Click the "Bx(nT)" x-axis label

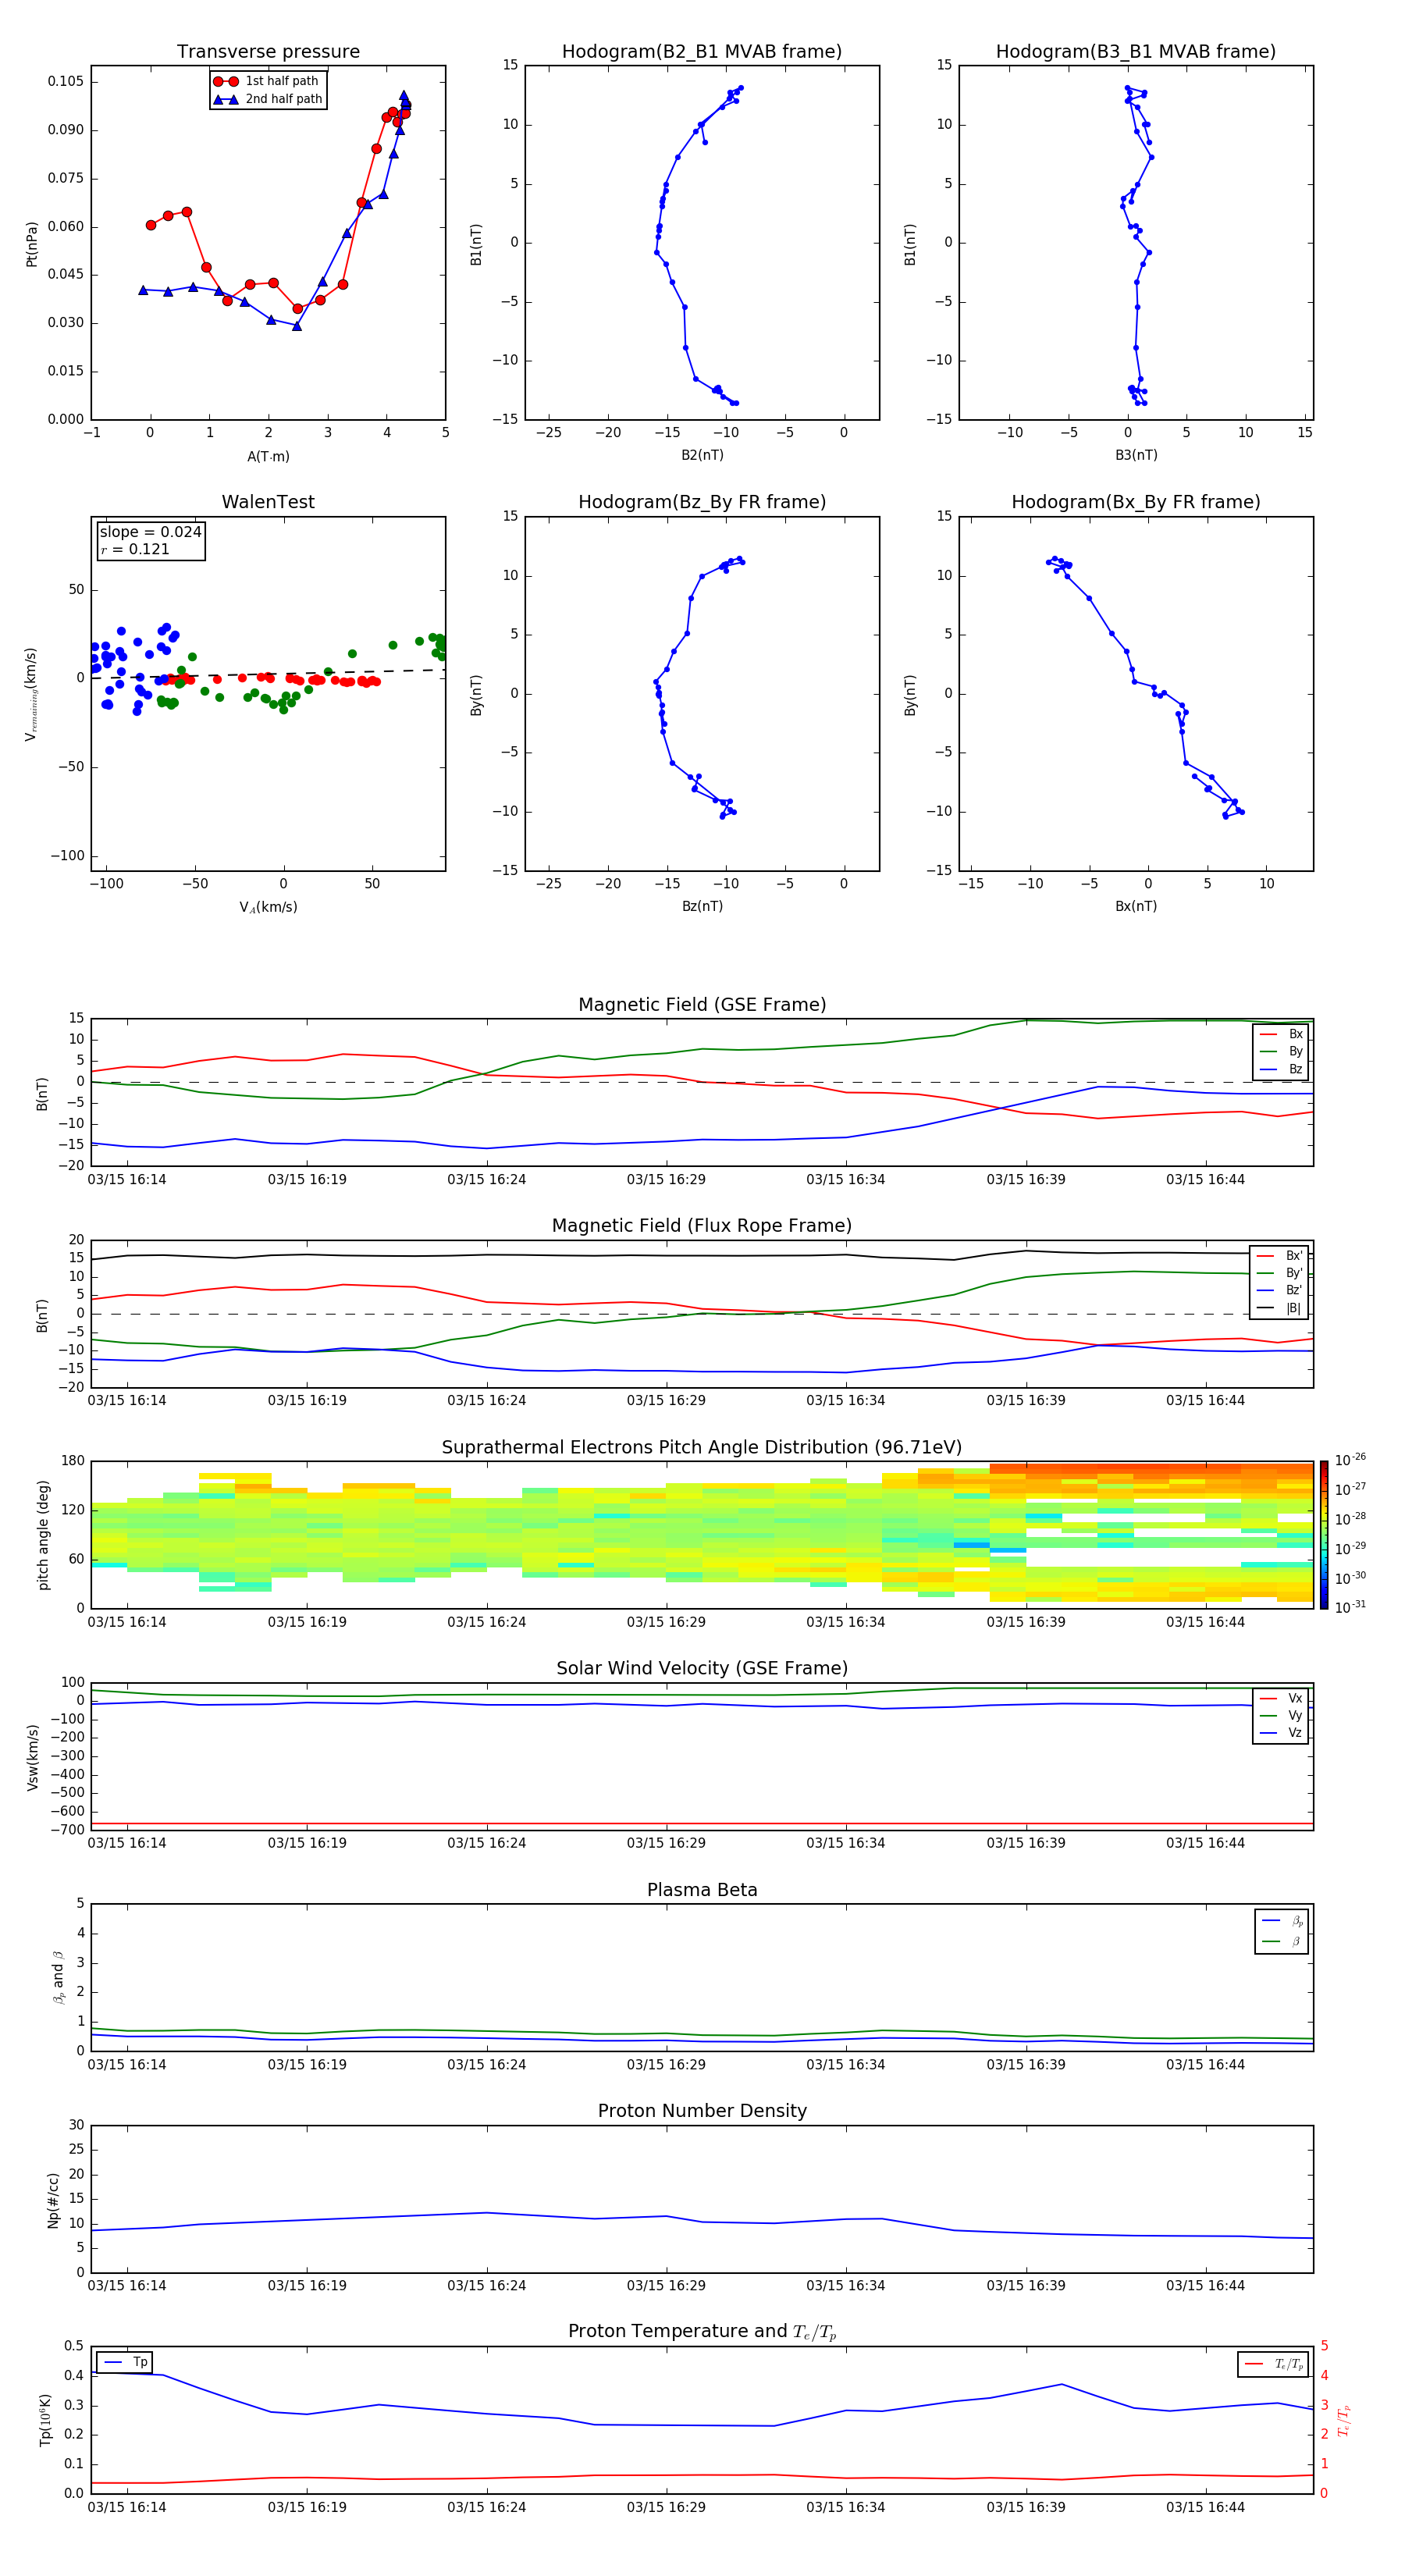1136,906
